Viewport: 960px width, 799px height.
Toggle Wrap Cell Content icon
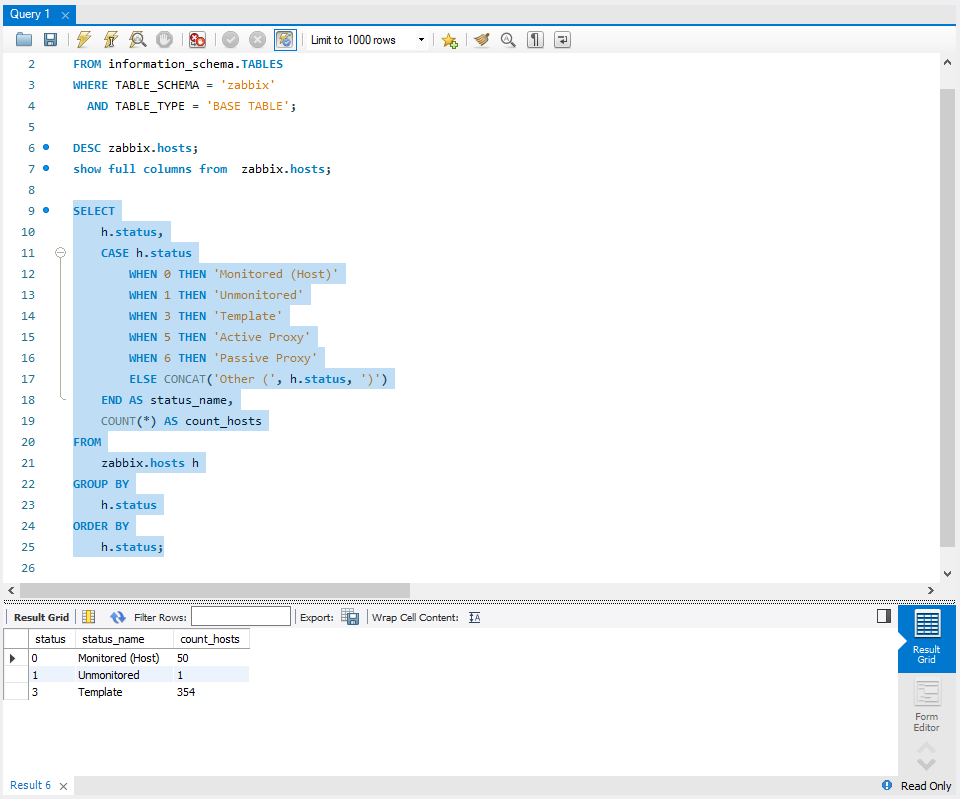pyautogui.click(x=474, y=617)
